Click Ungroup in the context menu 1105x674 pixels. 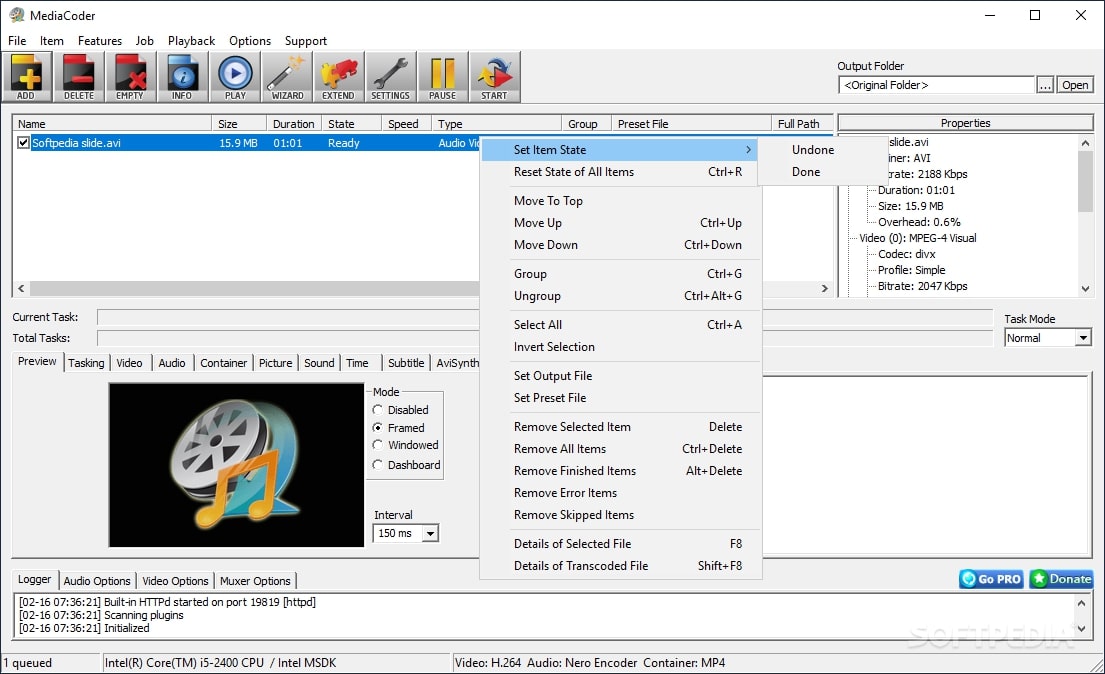coord(620,295)
